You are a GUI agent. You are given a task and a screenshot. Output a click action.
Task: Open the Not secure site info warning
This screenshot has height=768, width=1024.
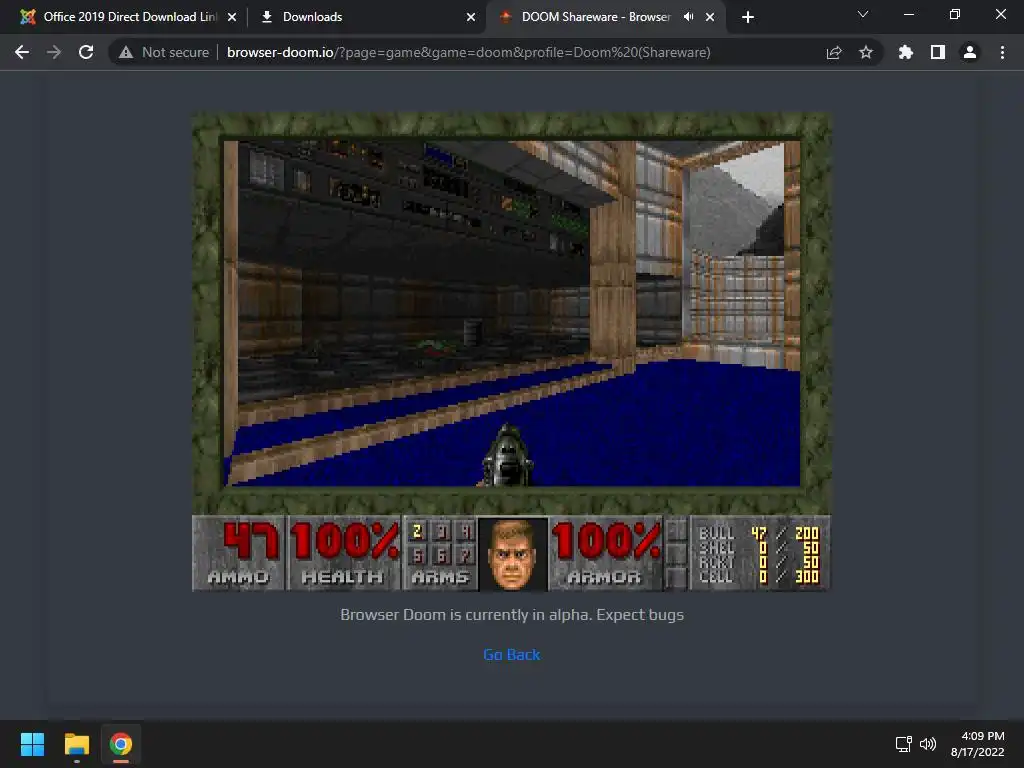pyautogui.click(x=164, y=52)
